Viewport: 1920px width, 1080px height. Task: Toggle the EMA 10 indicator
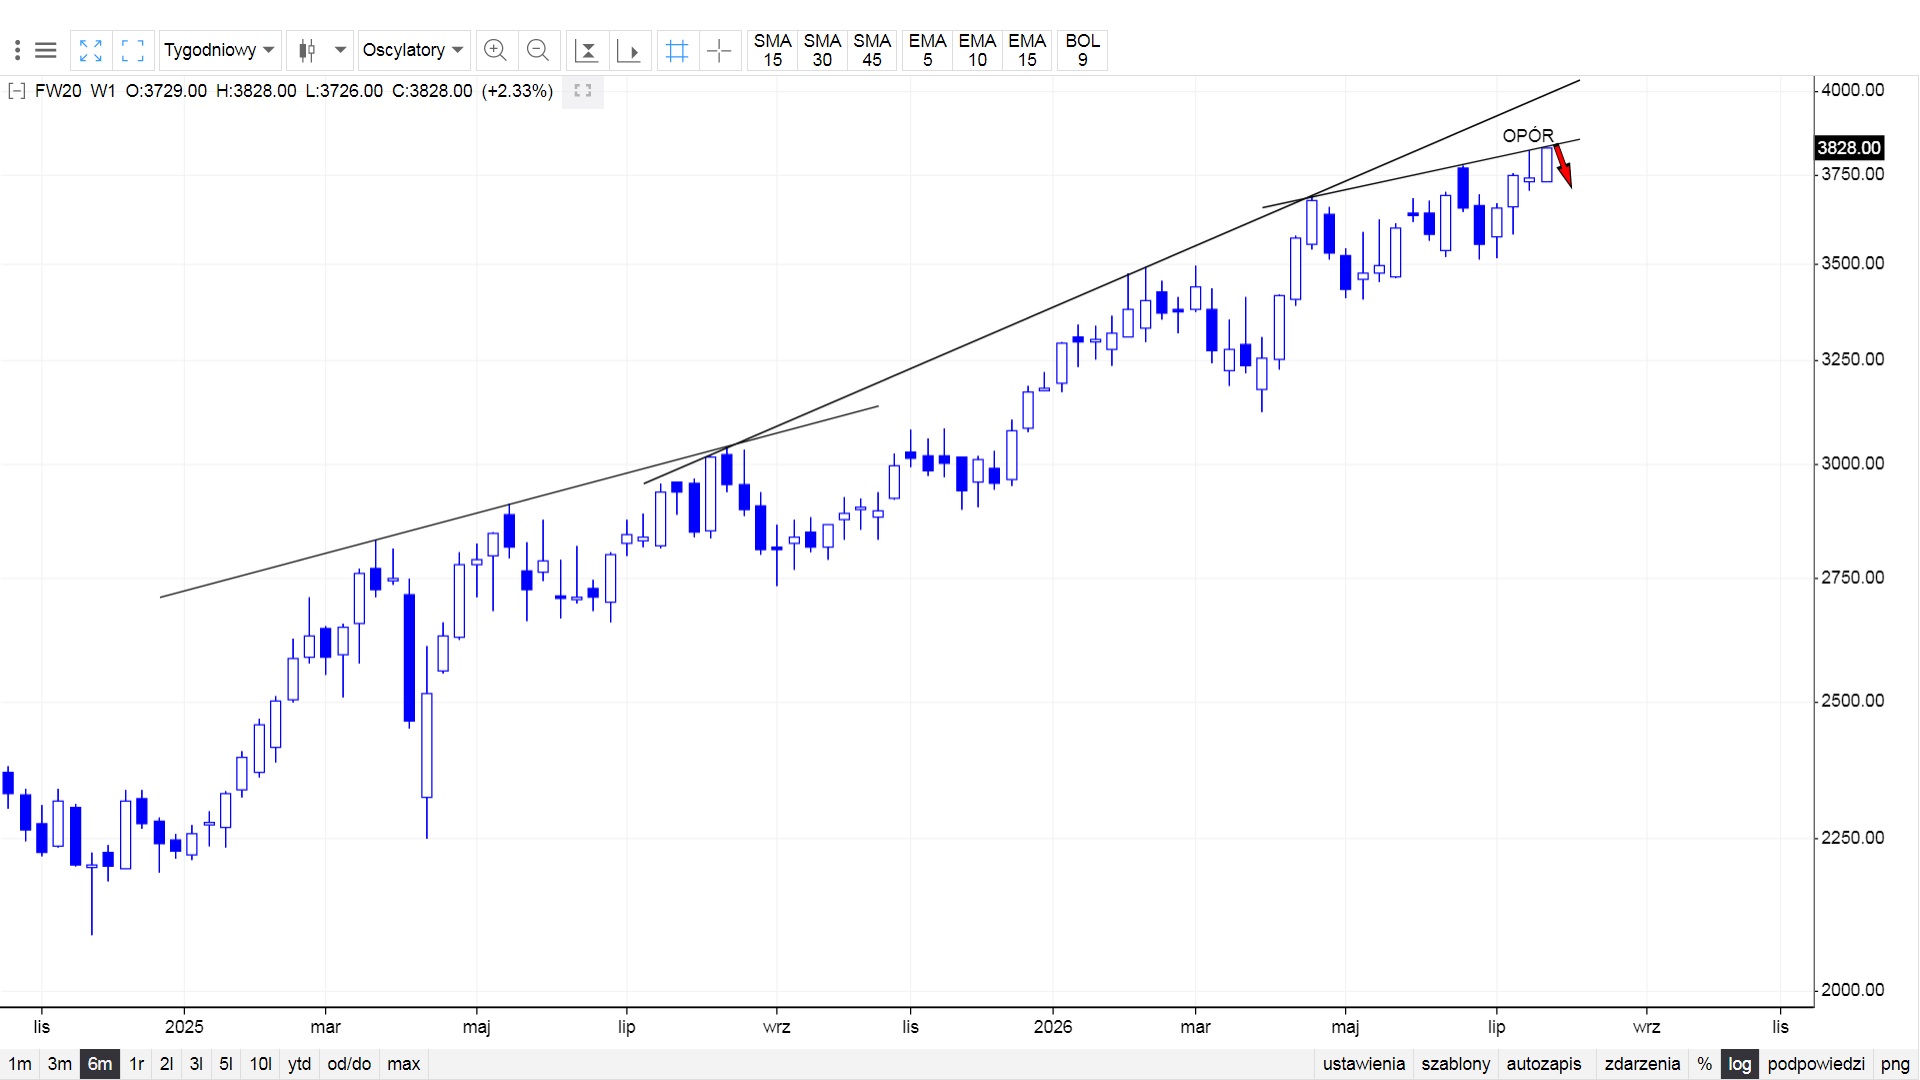977,50
